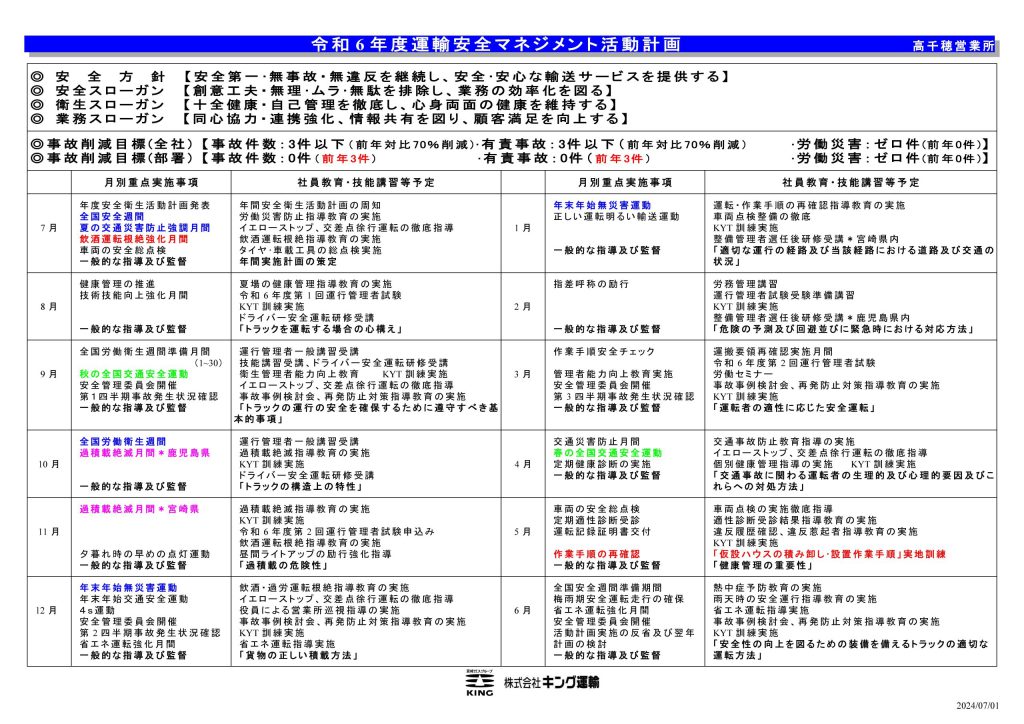This screenshot has height=724, width=1024.
Task: Click 役員による営業所巡視指導の実施
Action: 319,610
